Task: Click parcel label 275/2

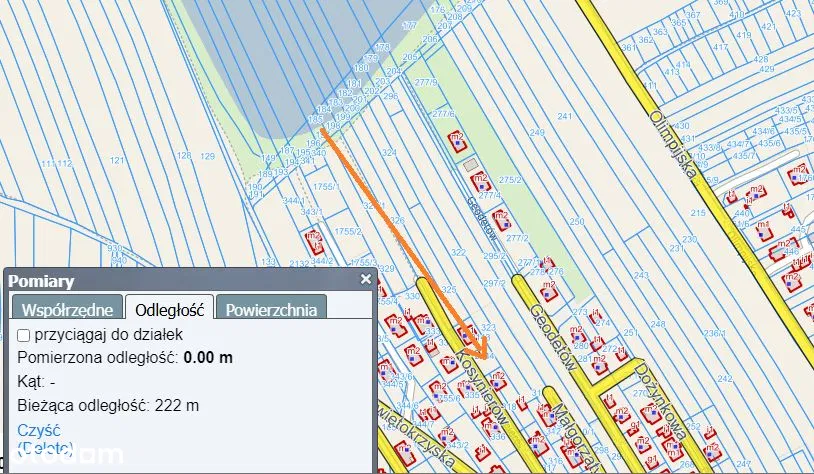Action: (x=510, y=180)
